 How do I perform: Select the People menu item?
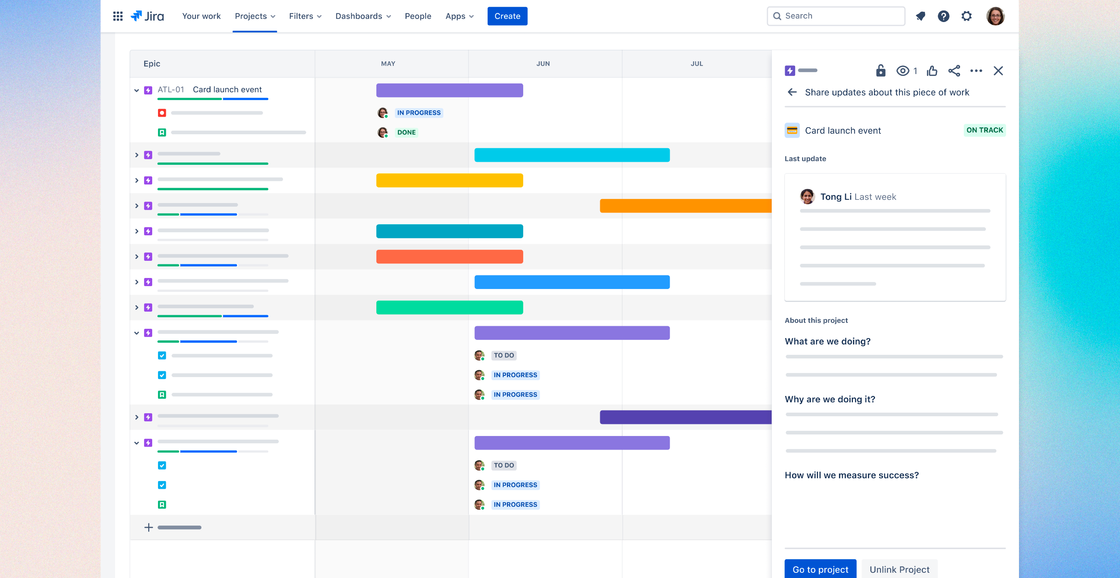pyautogui.click(x=418, y=16)
